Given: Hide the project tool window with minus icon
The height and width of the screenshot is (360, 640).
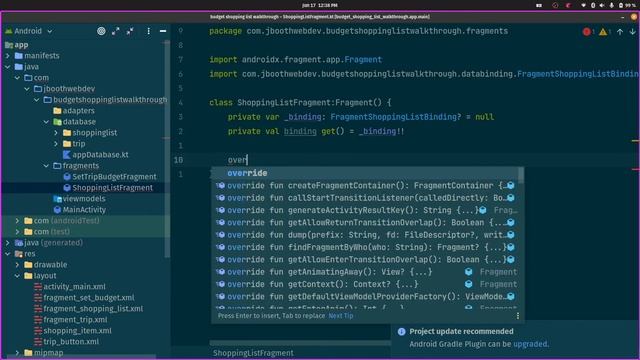Looking at the screenshot, I should coord(163,31).
